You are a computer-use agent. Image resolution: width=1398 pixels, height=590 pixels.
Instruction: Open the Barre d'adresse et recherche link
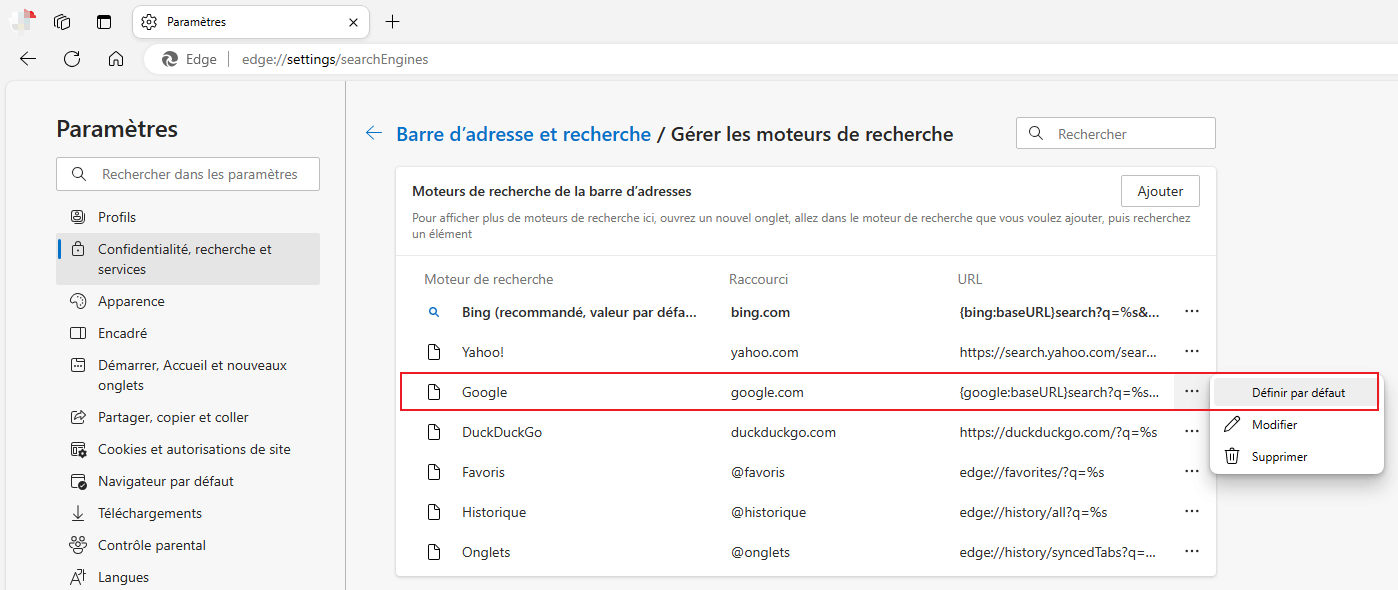[523, 133]
